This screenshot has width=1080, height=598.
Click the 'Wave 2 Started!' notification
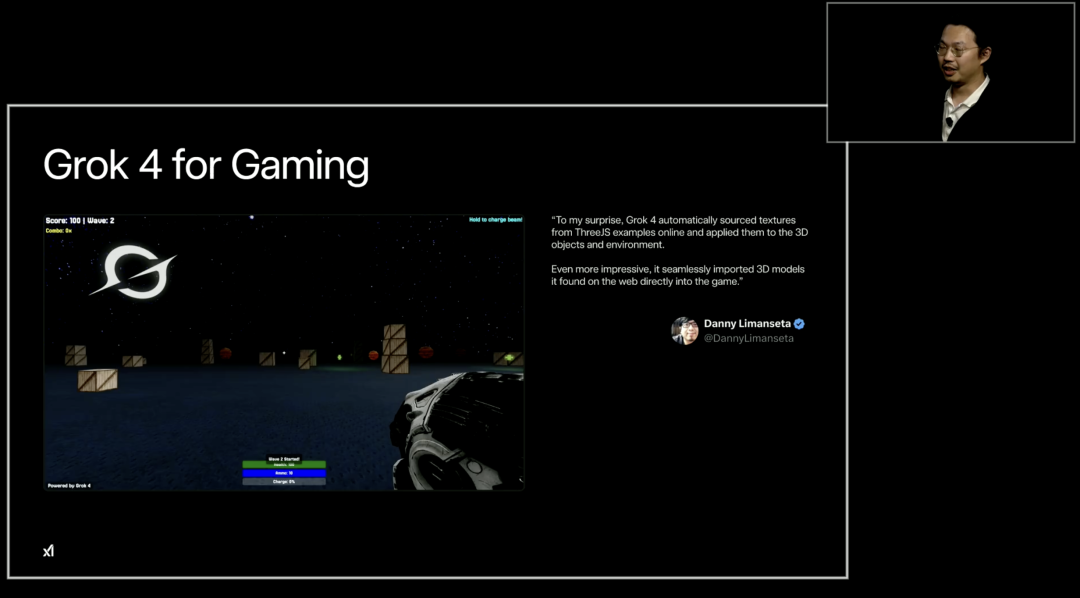pyautogui.click(x=284, y=459)
